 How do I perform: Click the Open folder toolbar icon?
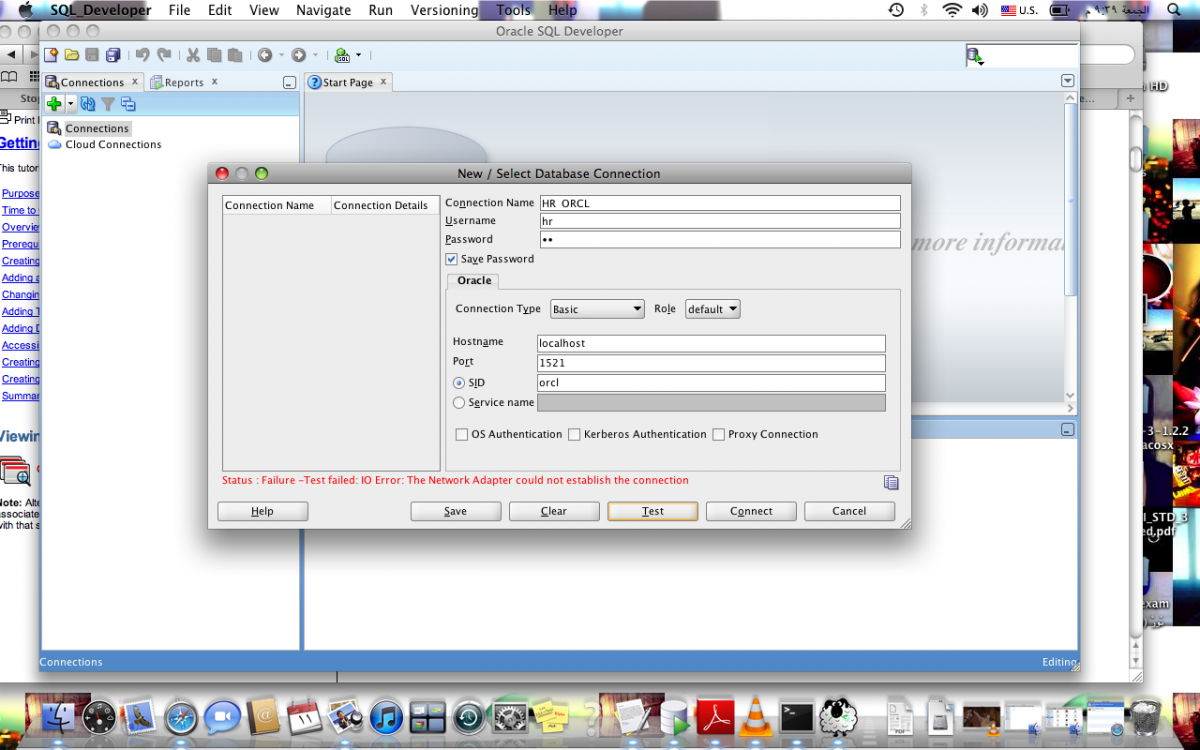pos(72,55)
